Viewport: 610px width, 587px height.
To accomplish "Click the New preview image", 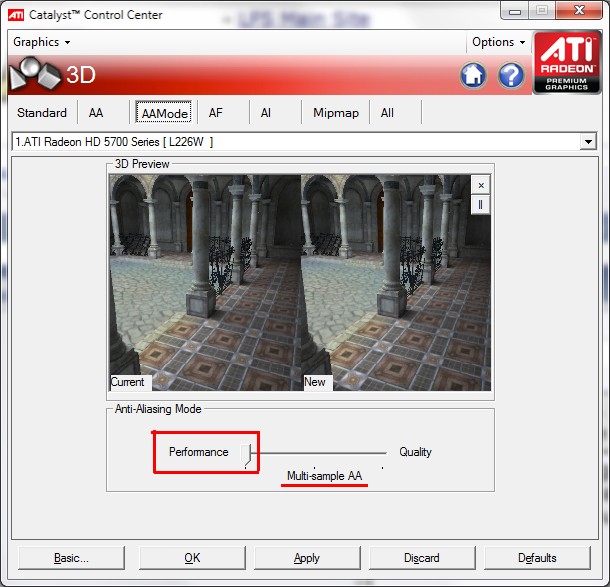I will coord(396,282).
